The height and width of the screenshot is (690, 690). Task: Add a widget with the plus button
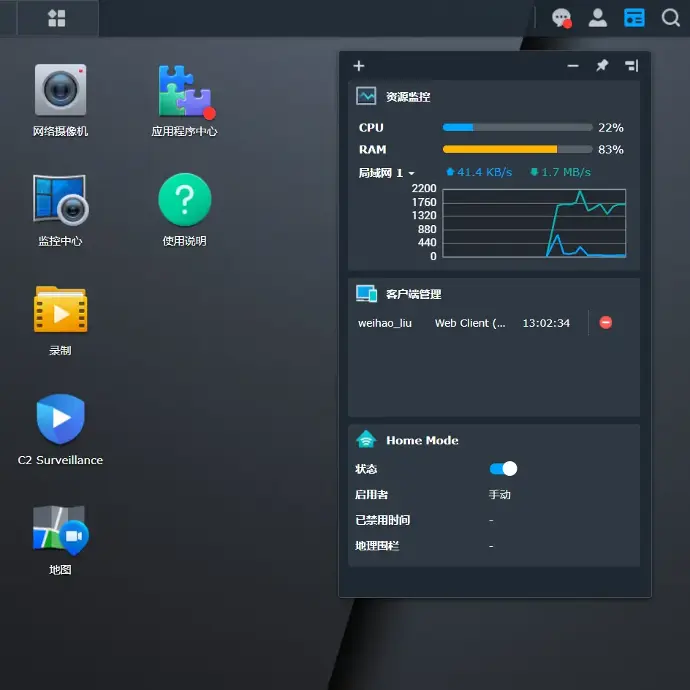pyautogui.click(x=359, y=66)
